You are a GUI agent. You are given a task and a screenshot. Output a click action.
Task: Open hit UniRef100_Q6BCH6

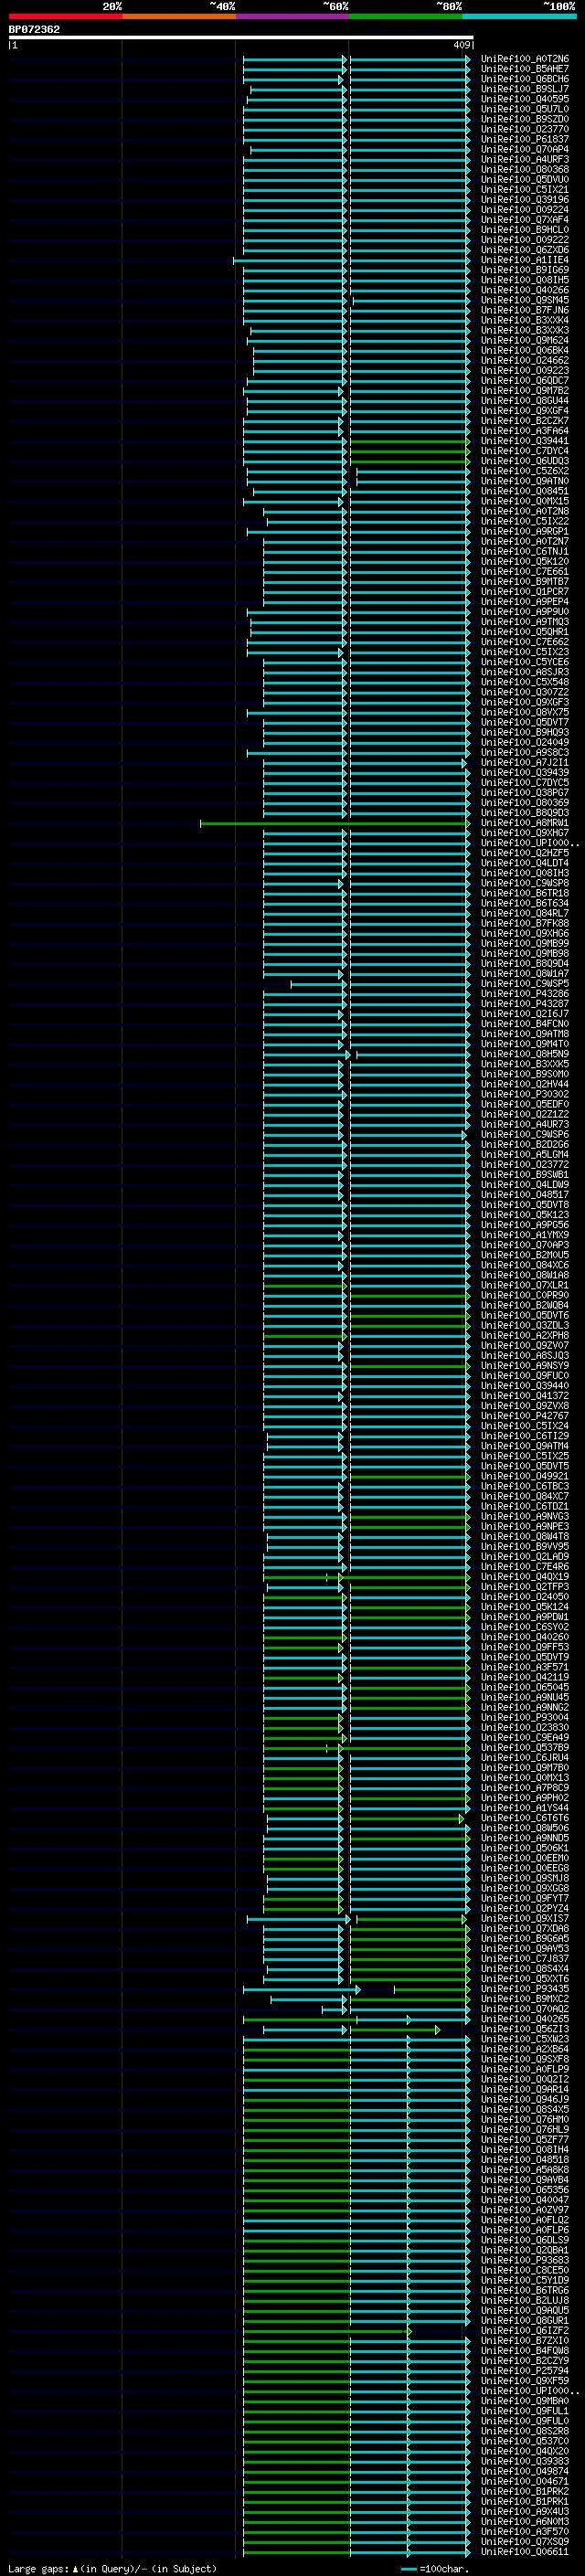(525, 79)
